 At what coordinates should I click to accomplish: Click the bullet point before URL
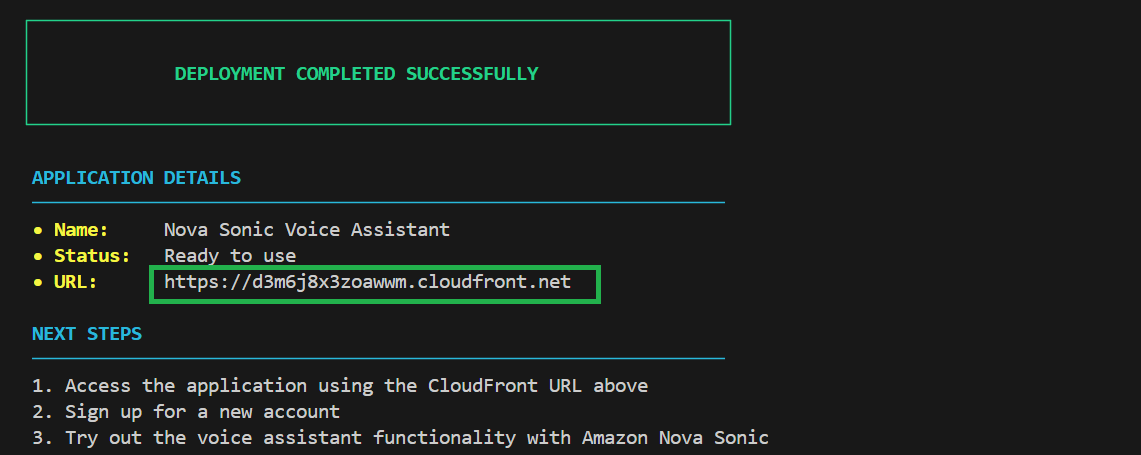(x=38, y=282)
